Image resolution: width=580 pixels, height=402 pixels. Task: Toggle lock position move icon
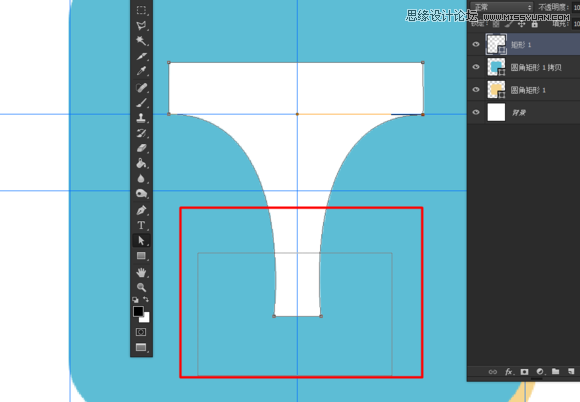(x=522, y=24)
